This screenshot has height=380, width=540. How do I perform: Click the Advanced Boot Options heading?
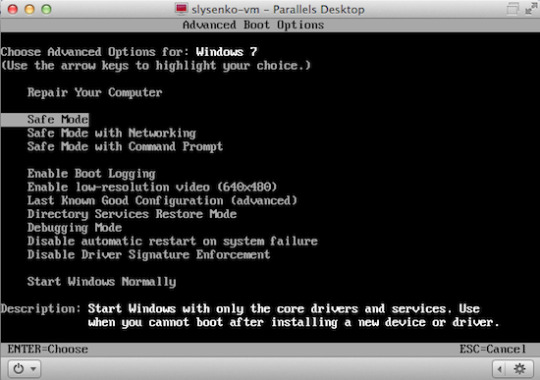[x=253, y=25]
